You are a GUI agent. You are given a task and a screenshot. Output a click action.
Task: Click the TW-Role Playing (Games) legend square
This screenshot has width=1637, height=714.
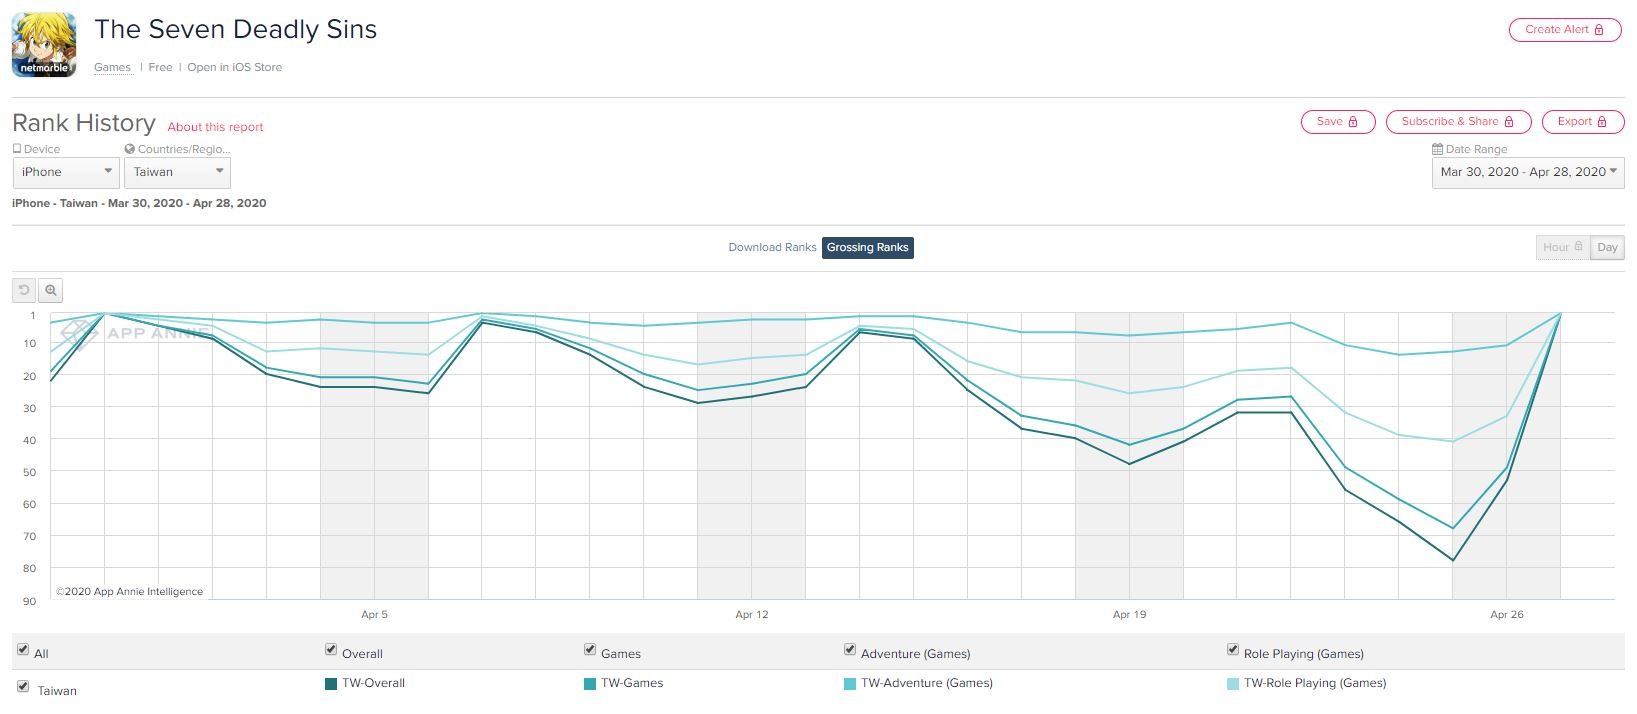[1233, 684]
